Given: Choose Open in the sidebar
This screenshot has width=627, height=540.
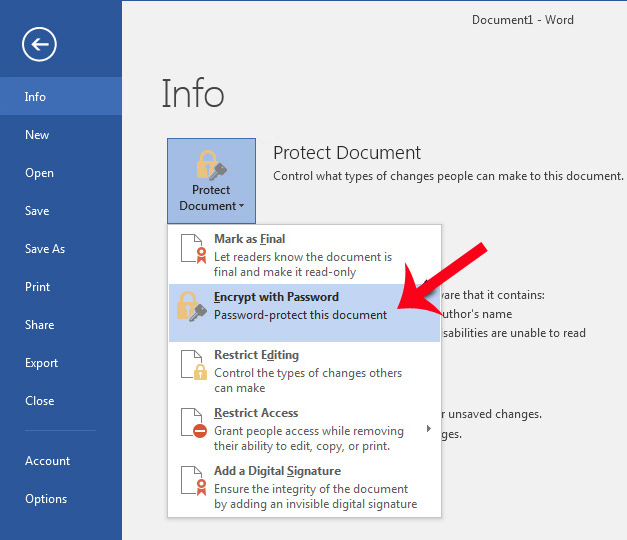Looking at the screenshot, I should (x=39, y=173).
